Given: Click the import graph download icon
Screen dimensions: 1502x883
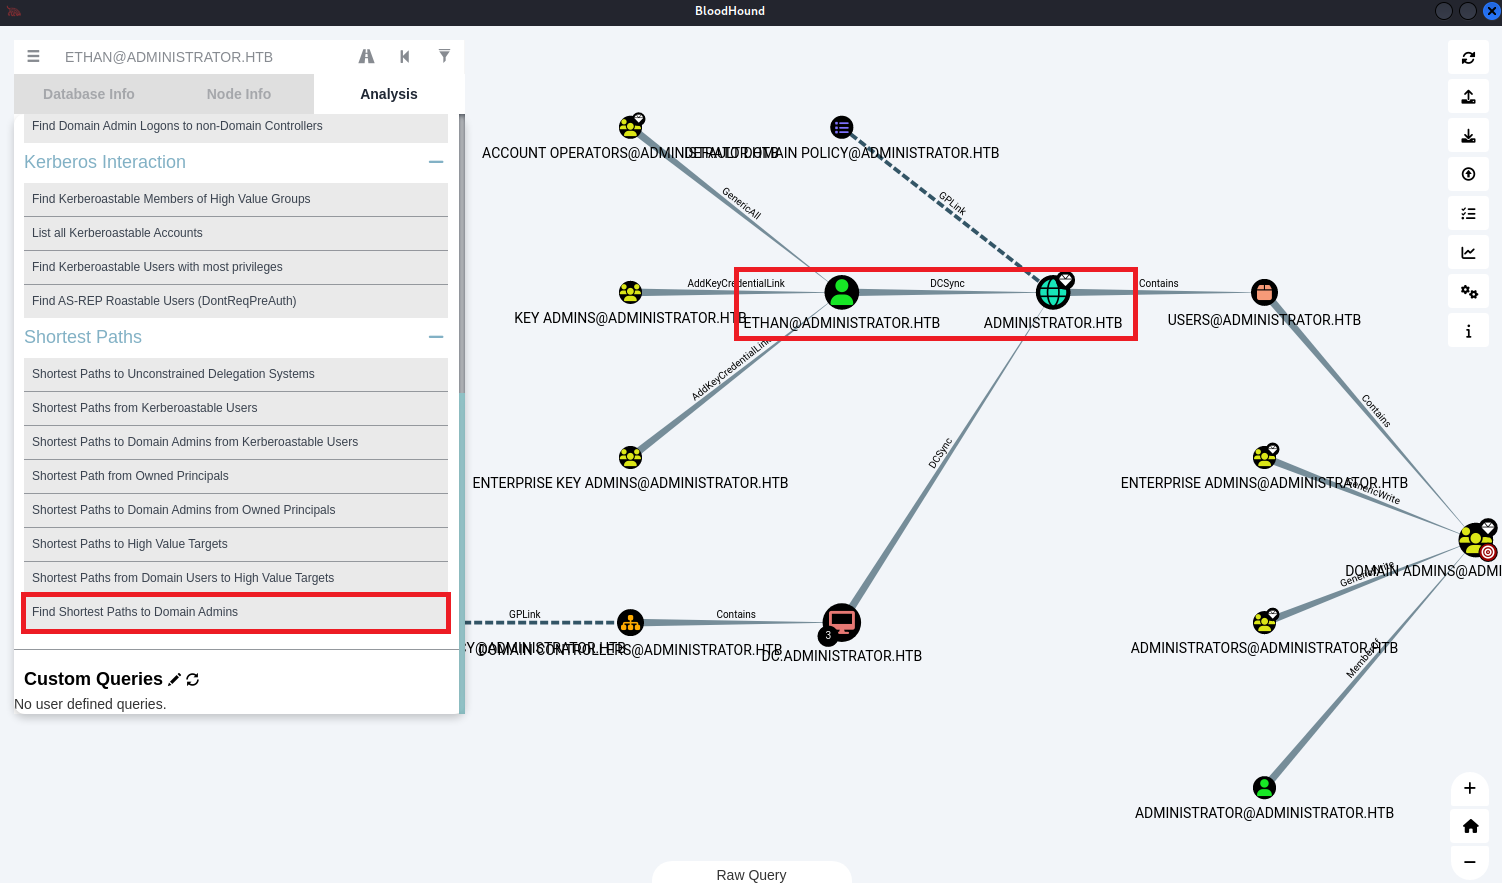Looking at the screenshot, I should (x=1468, y=136).
